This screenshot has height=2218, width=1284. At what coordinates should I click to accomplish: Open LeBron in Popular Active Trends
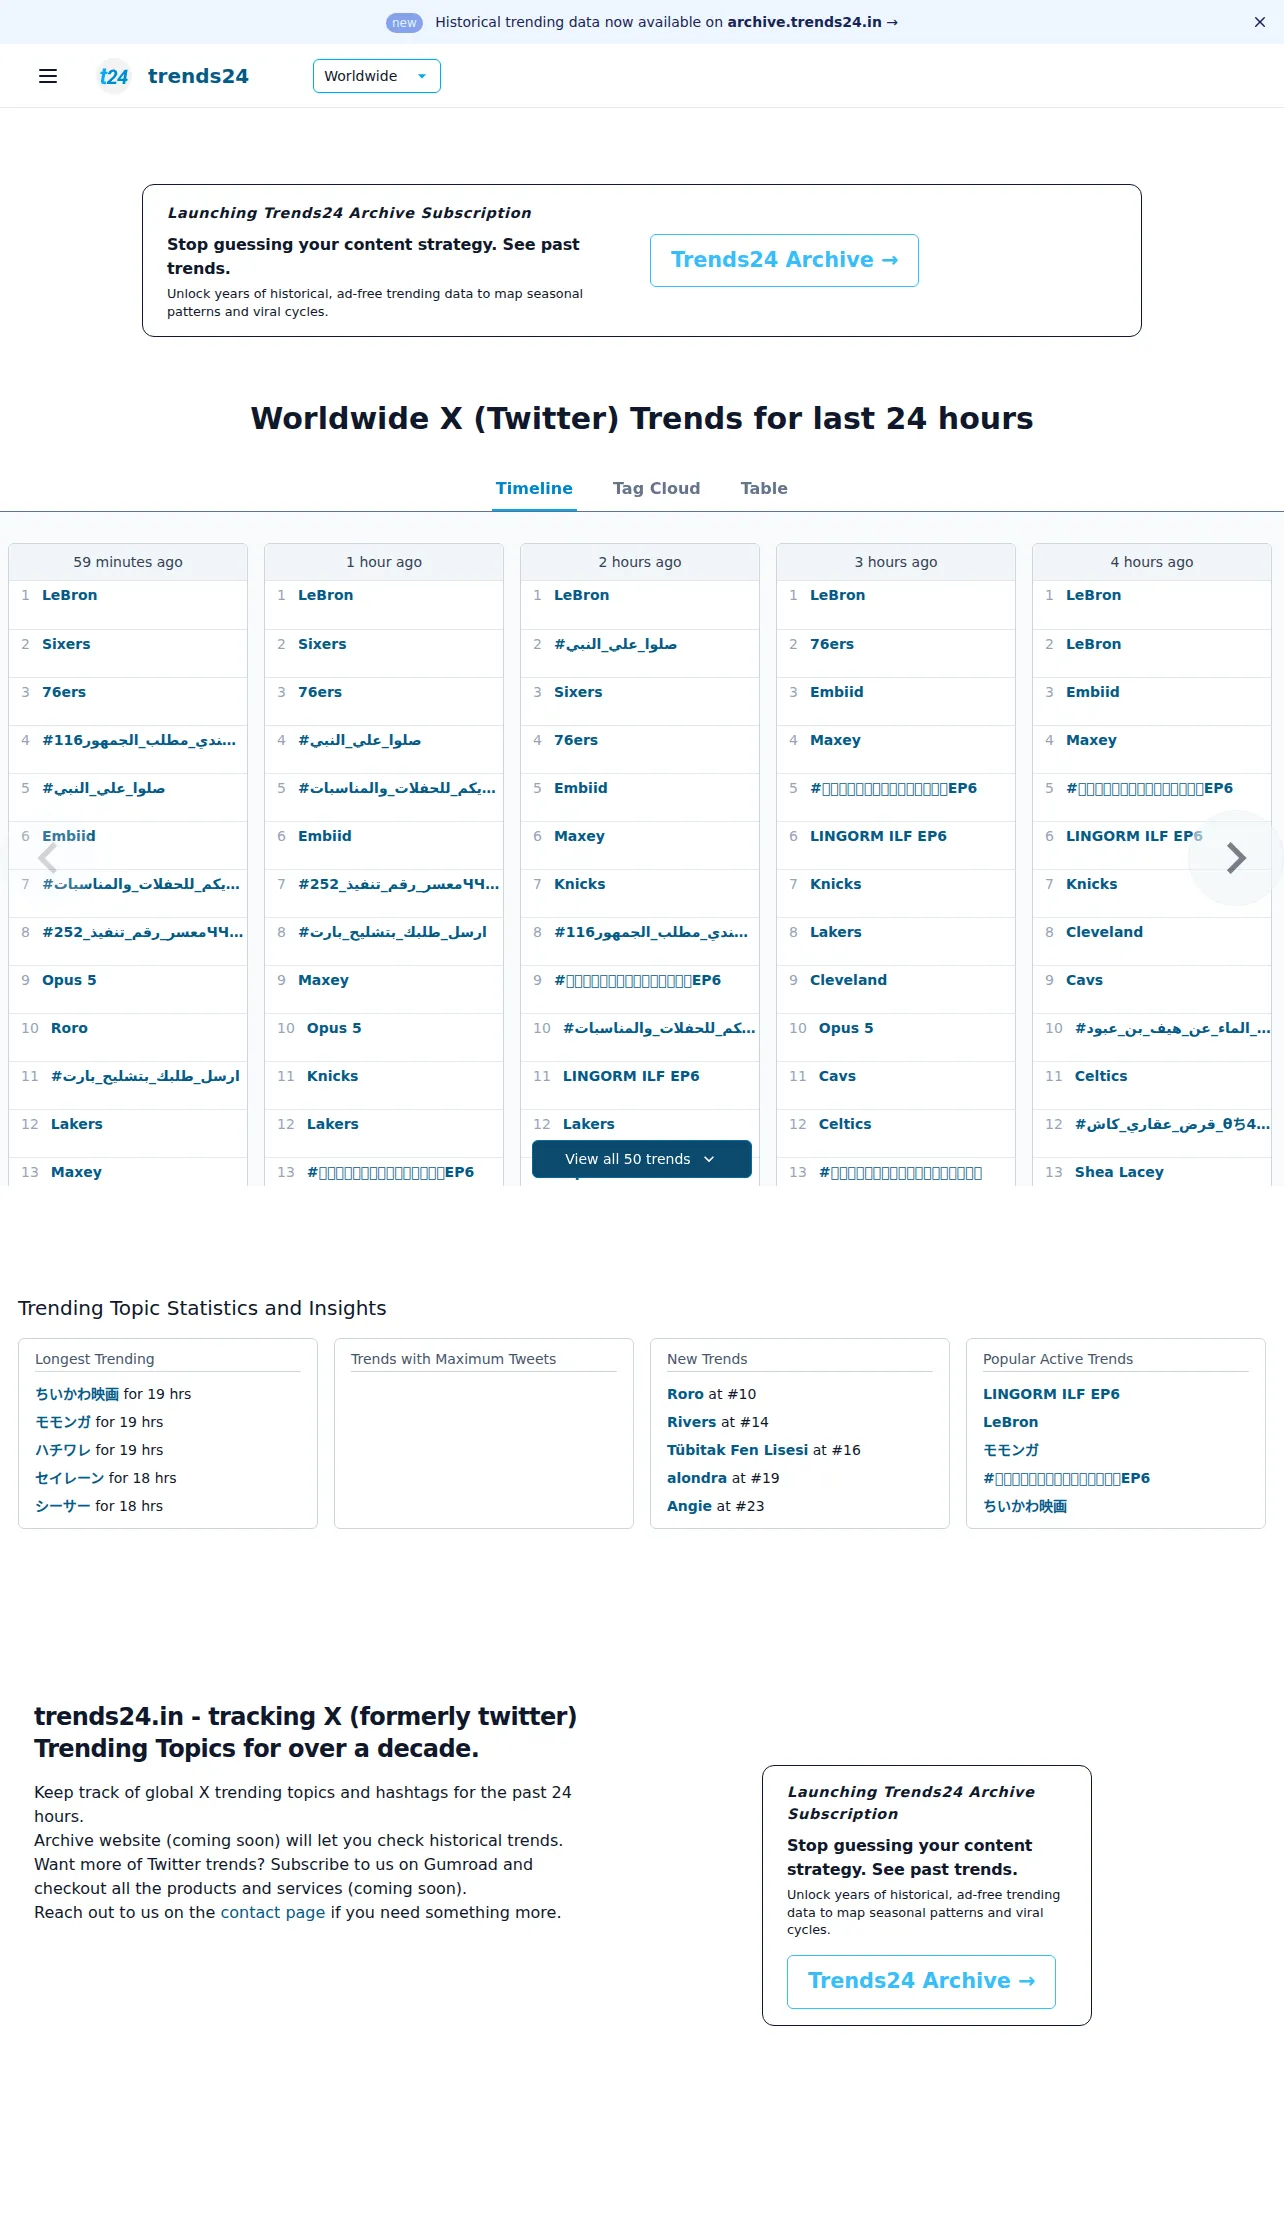(1011, 1422)
